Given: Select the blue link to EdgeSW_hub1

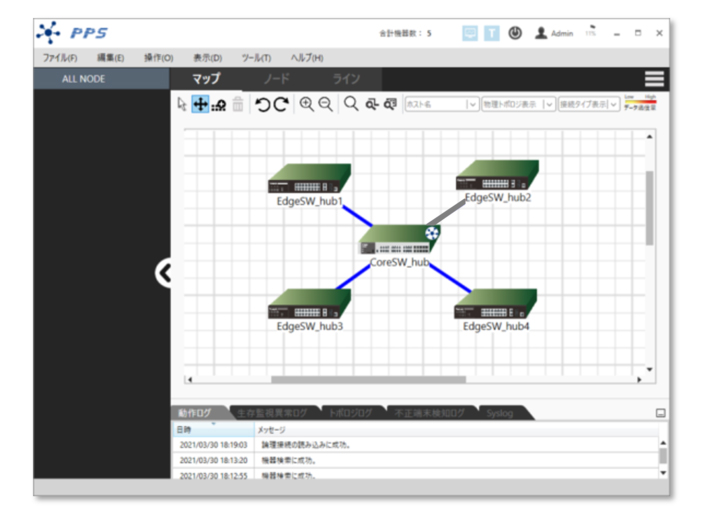Looking at the screenshot, I should point(357,216).
